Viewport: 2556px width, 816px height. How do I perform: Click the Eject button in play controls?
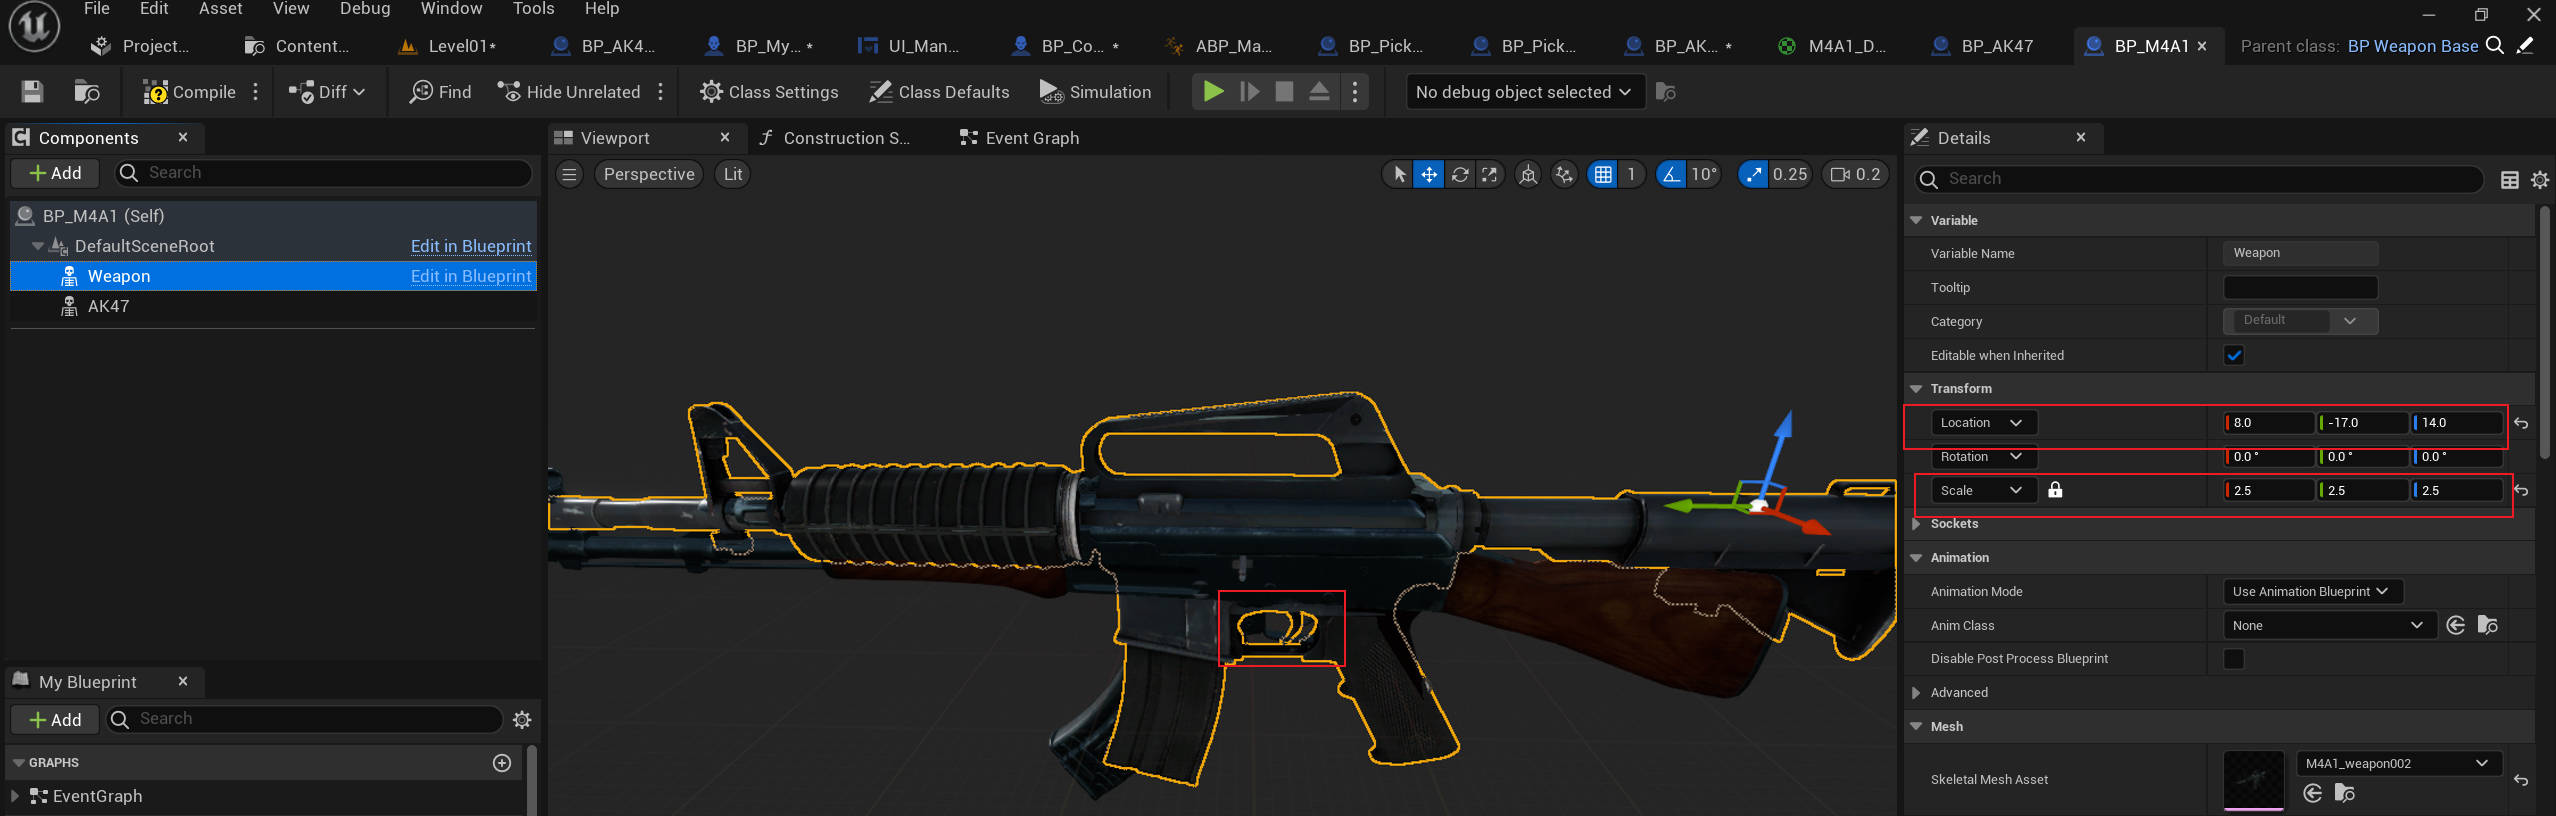tap(1320, 92)
